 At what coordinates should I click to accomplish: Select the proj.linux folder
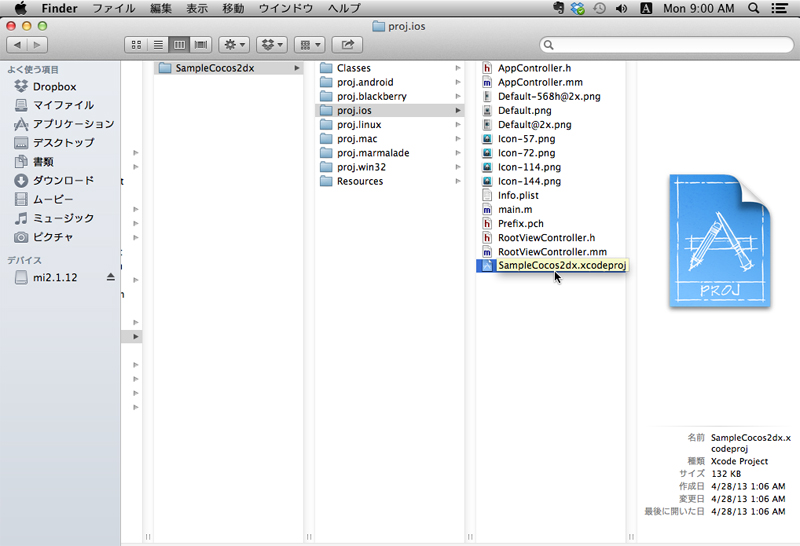pos(389,125)
